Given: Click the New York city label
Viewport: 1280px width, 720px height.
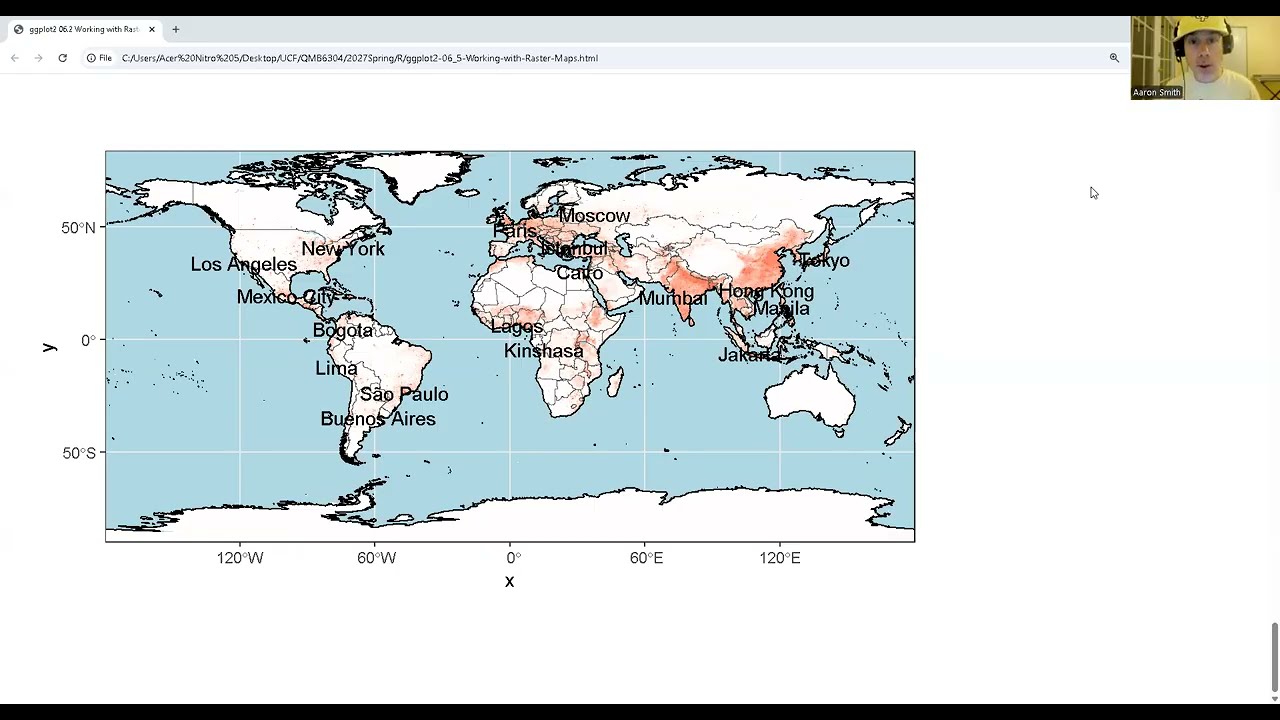Looking at the screenshot, I should pyautogui.click(x=343, y=249).
